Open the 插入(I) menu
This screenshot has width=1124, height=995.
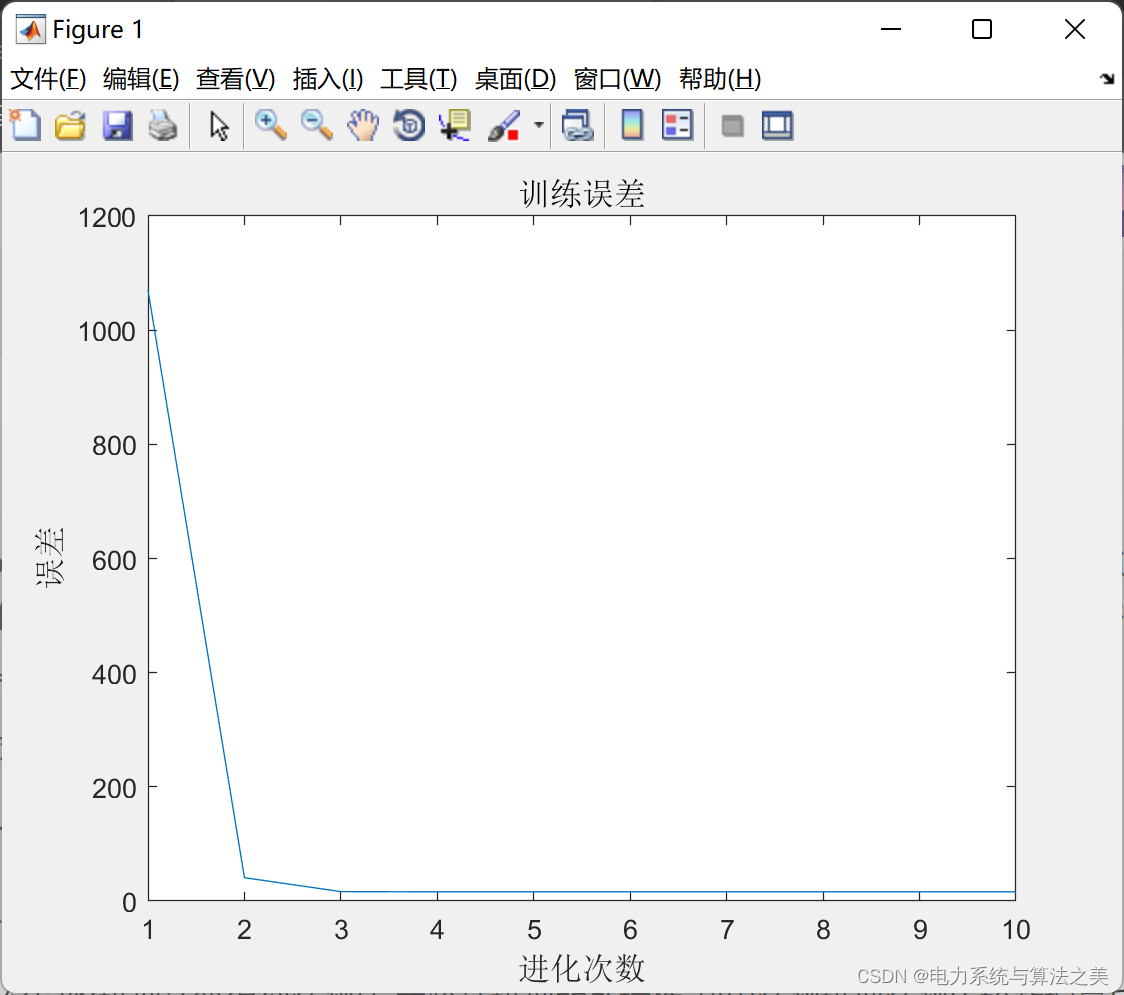point(327,79)
